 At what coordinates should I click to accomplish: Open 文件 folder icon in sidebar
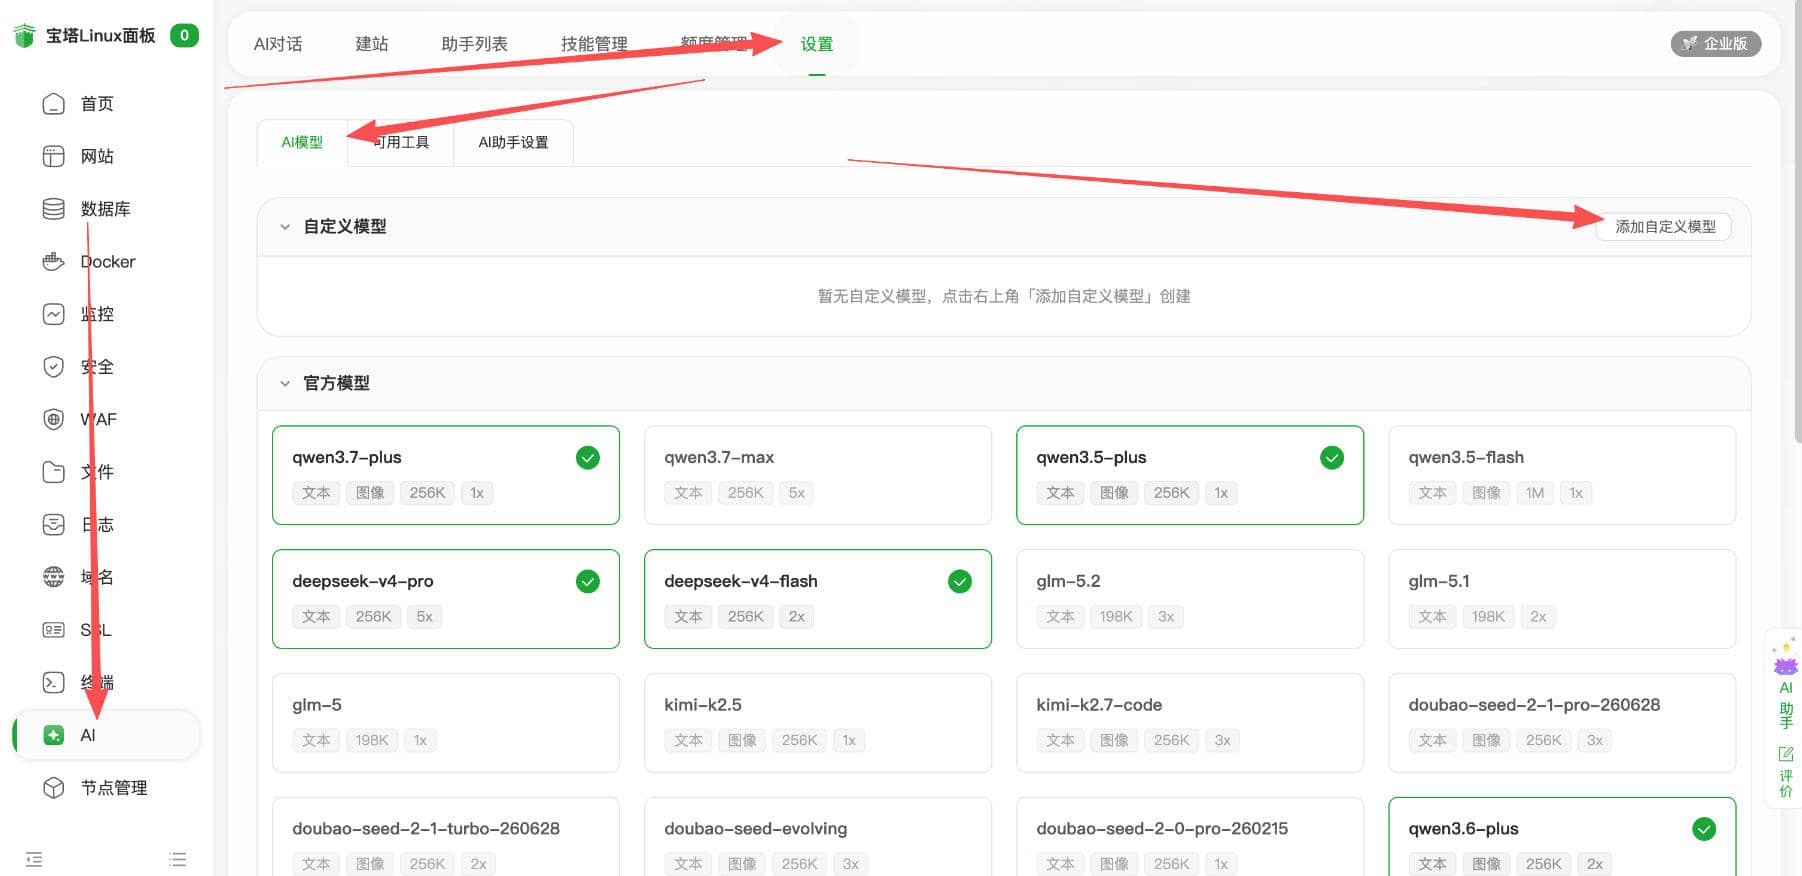tap(54, 472)
